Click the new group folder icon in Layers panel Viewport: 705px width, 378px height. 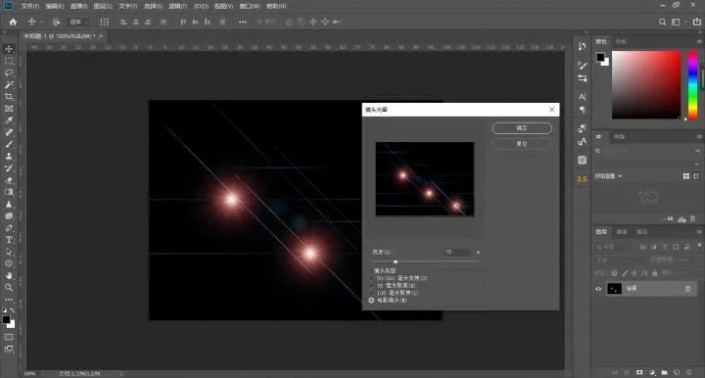pos(665,373)
